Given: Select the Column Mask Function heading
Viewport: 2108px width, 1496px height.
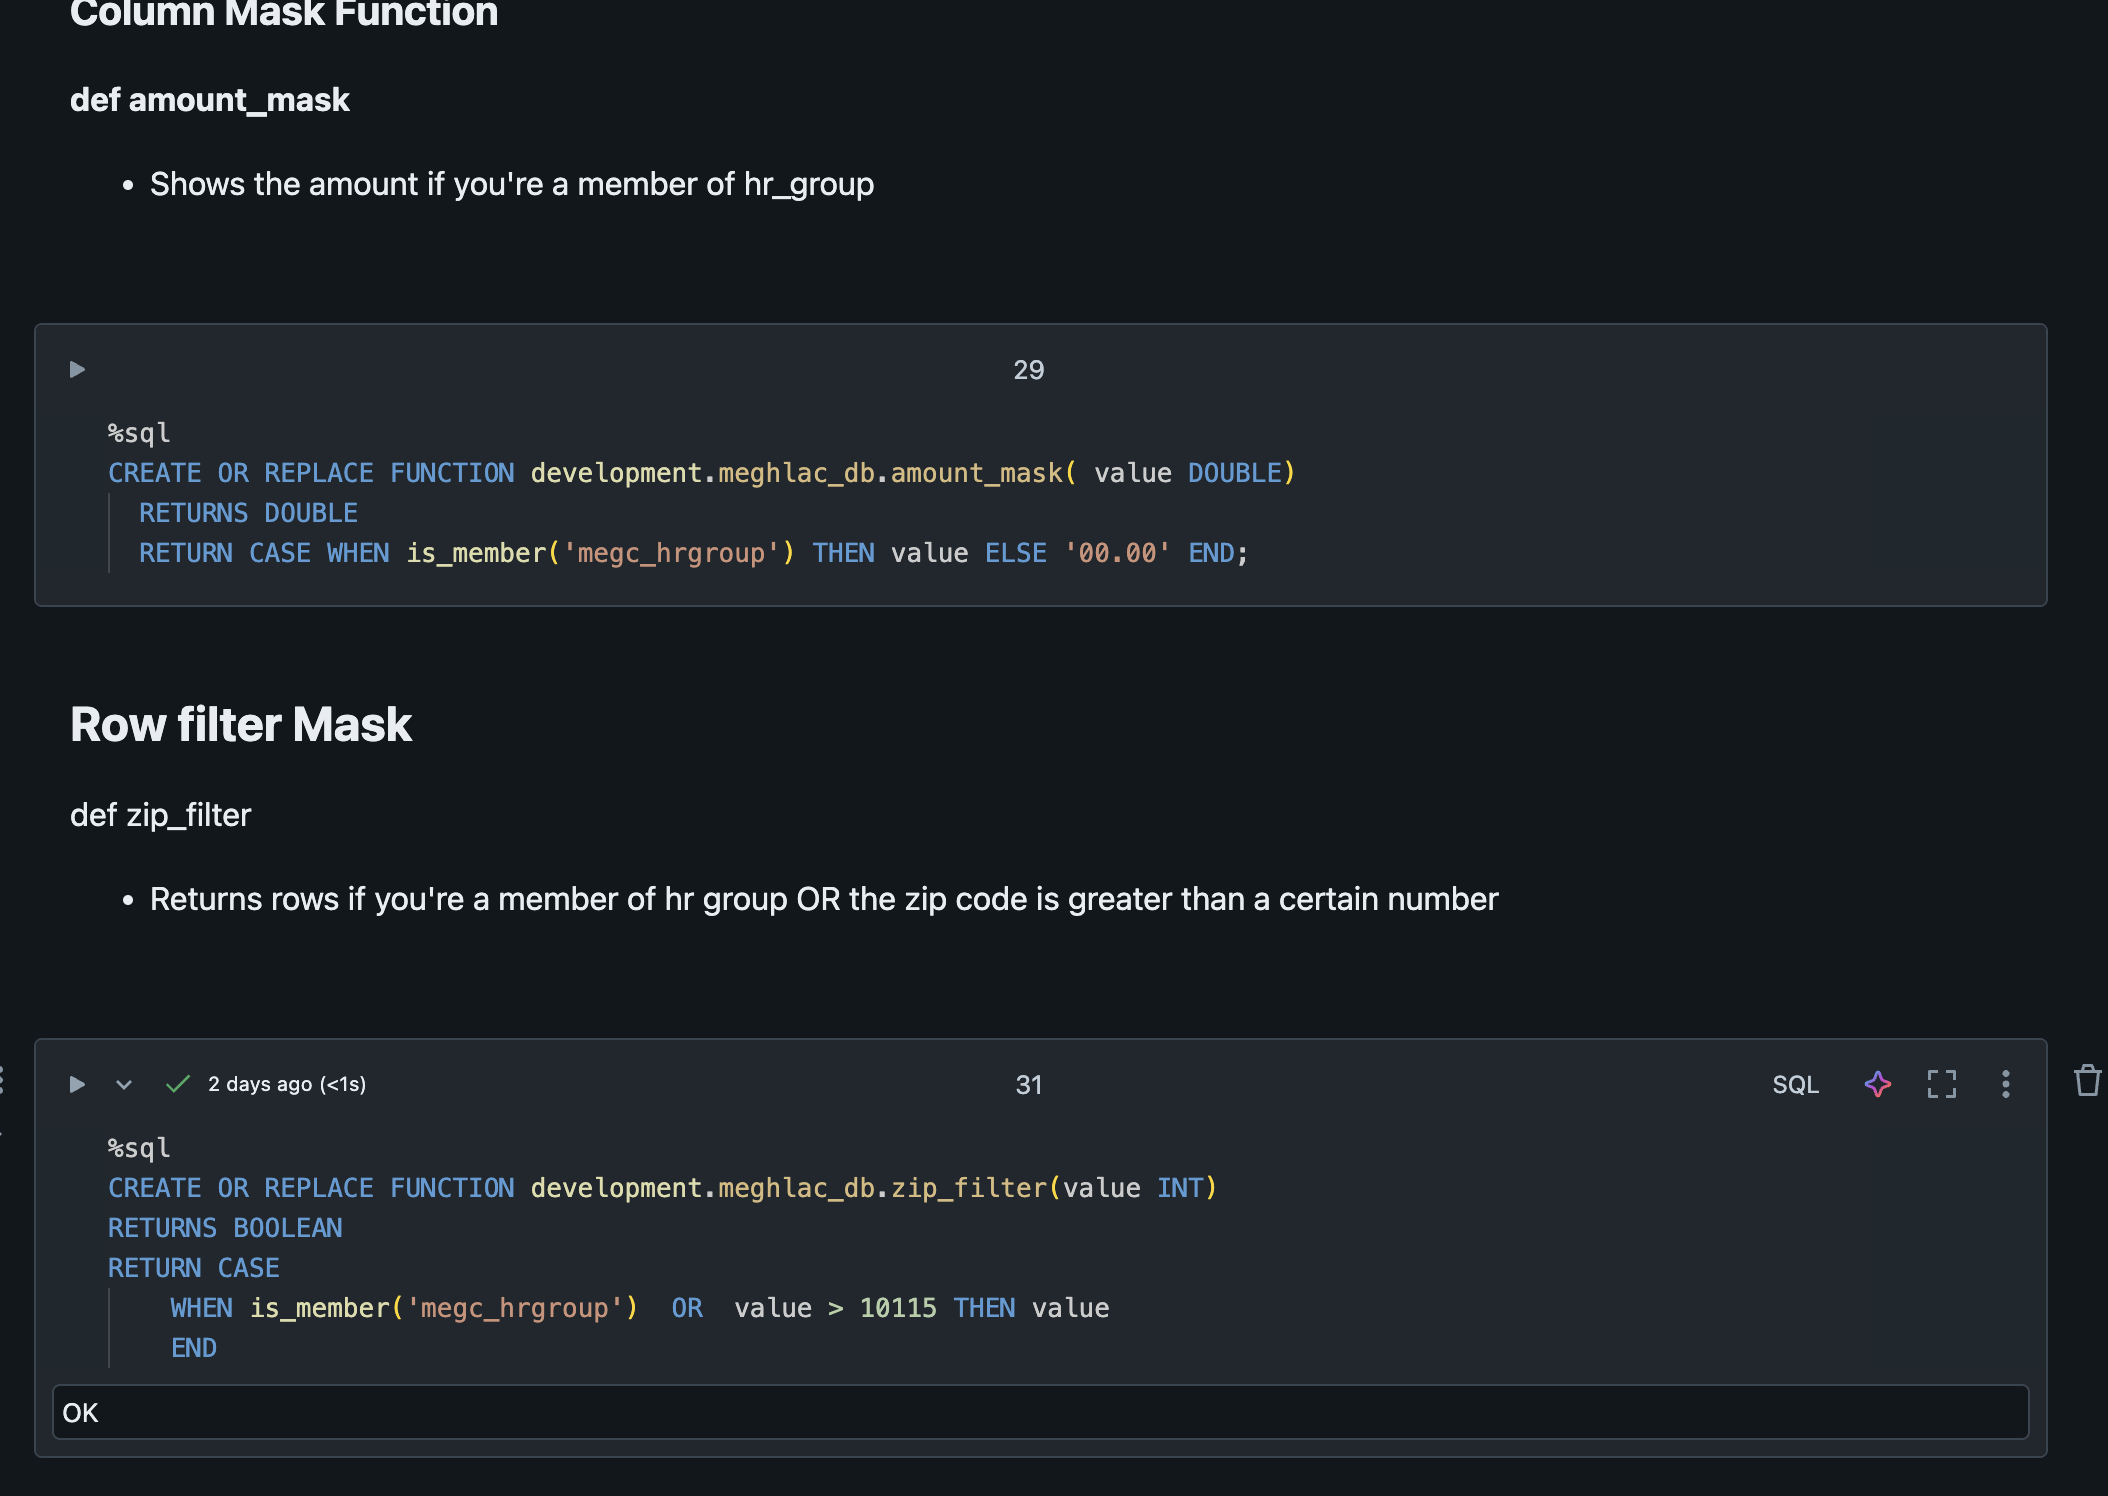Looking at the screenshot, I should 285,14.
